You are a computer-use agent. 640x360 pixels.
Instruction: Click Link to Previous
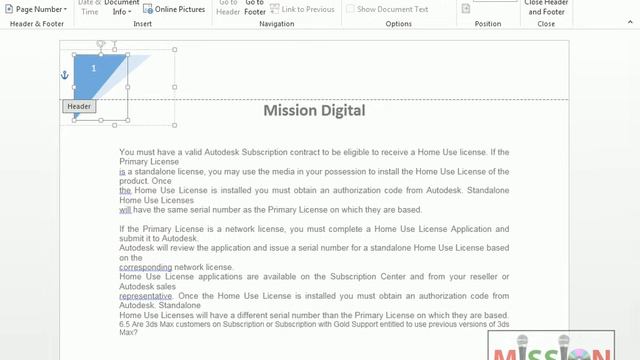[x=302, y=9]
